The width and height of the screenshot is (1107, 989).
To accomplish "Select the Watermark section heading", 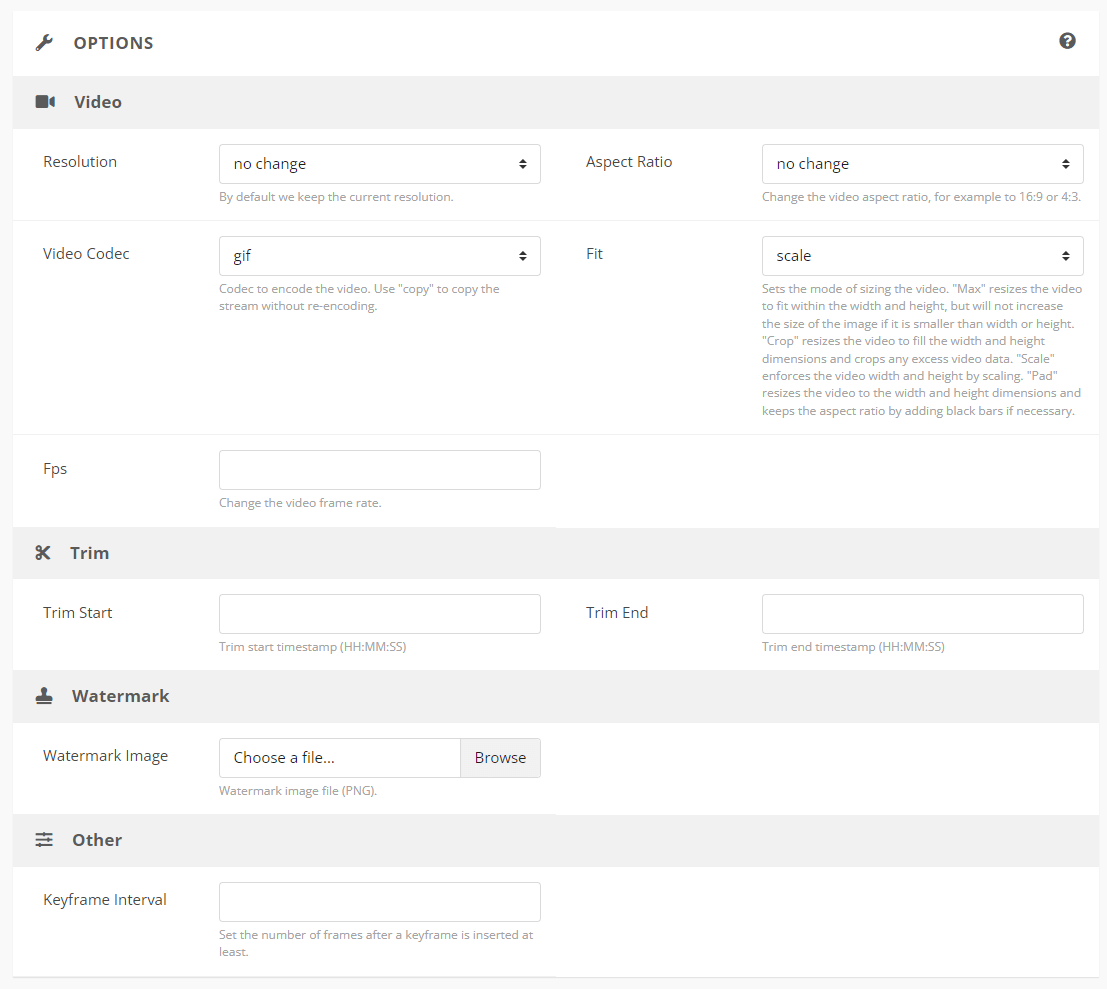I will [x=120, y=696].
